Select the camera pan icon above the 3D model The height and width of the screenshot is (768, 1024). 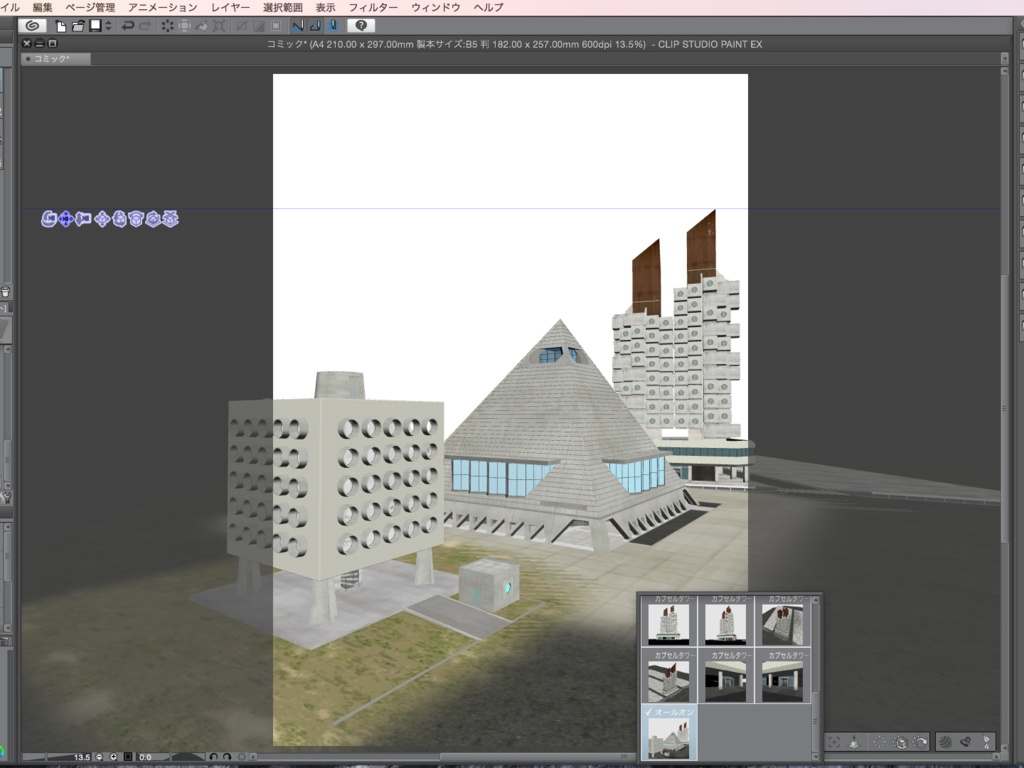(66, 219)
